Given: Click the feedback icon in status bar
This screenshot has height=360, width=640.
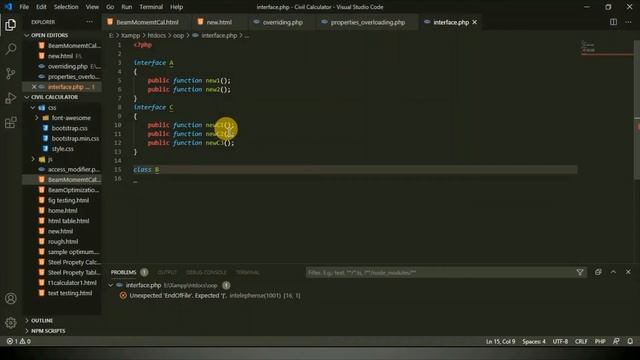Looking at the screenshot, I should pyautogui.click(x=616, y=341).
